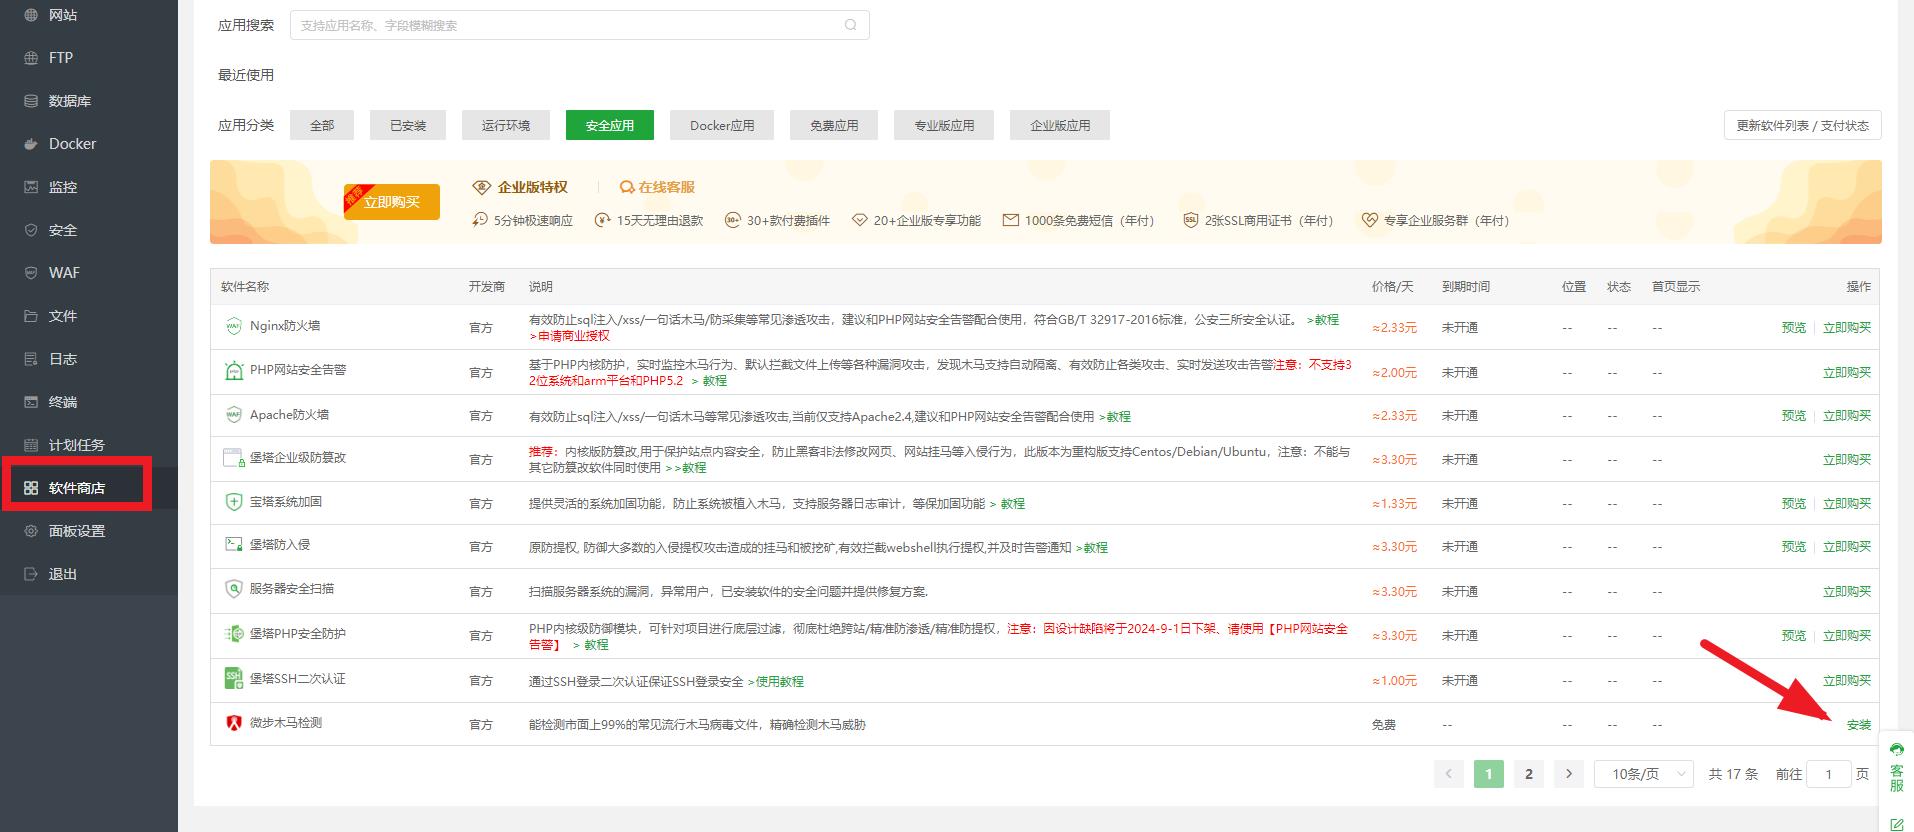Image resolution: width=1914 pixels, height=832 pixels.
Task: Click 立即购买 for PHP网站安全告警
Action: [1846, 373]
